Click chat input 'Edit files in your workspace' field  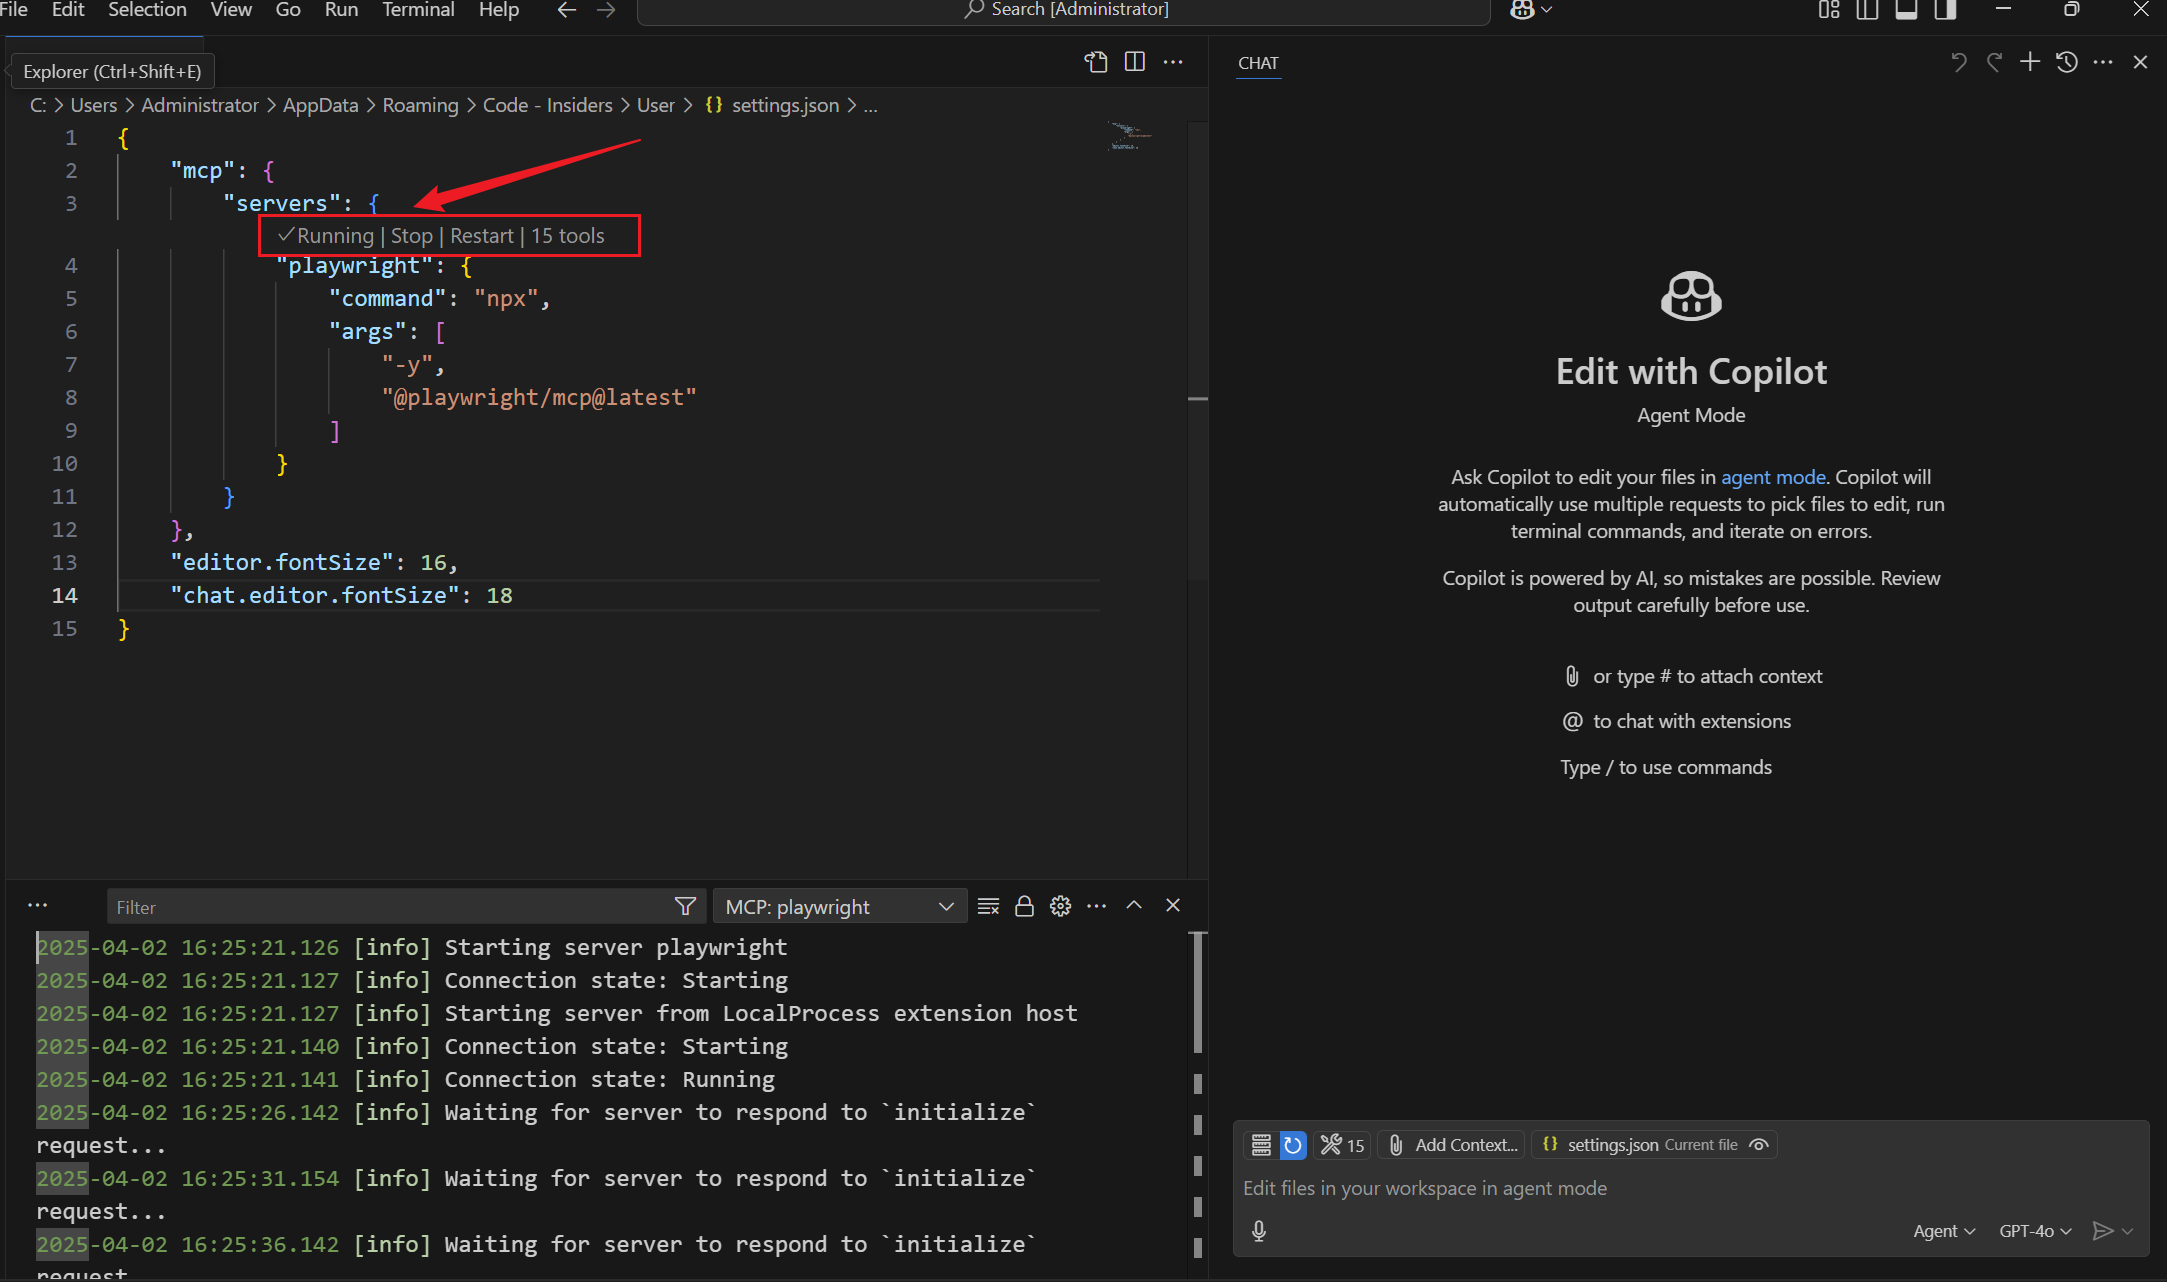tap(1690, 1188)
